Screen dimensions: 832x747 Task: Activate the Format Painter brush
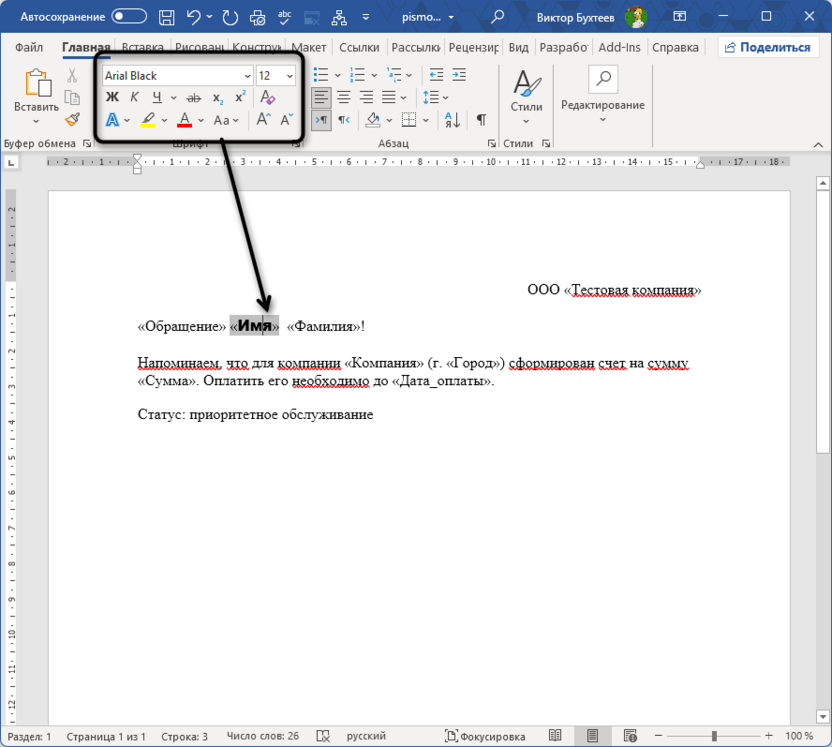(72, 120)
